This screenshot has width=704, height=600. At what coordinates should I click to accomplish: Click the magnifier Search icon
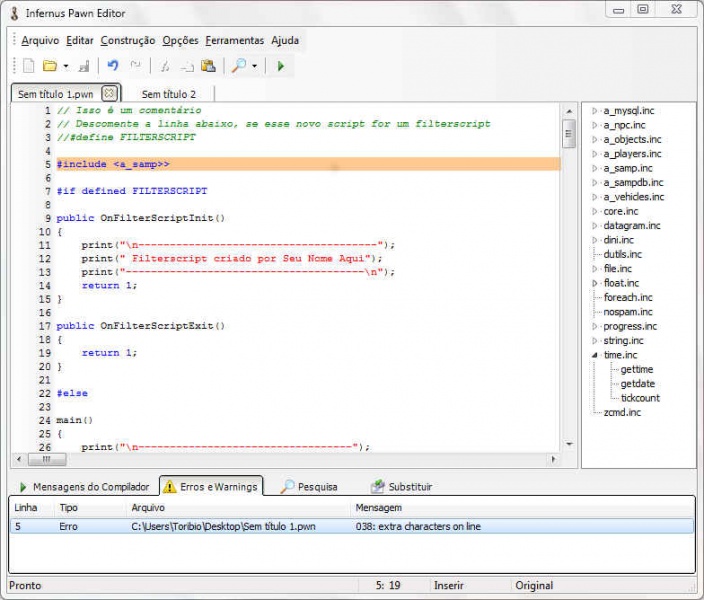[238, 66]
